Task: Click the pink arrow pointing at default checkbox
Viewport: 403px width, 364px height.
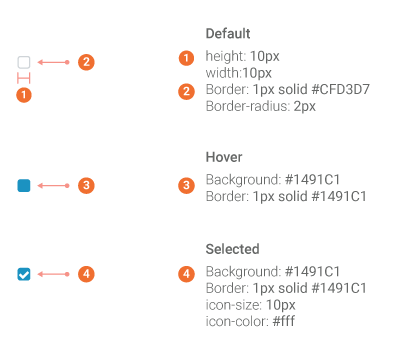Action: (54, 62)
